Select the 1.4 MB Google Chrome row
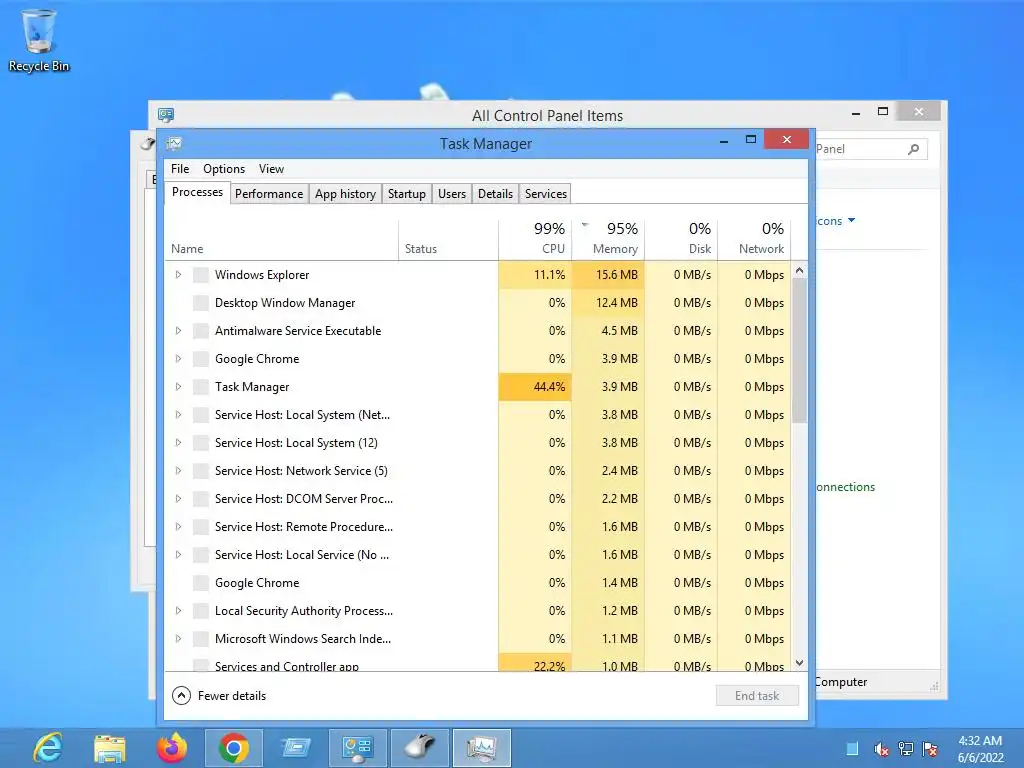Screen dimensions: 1024x768 478,583
